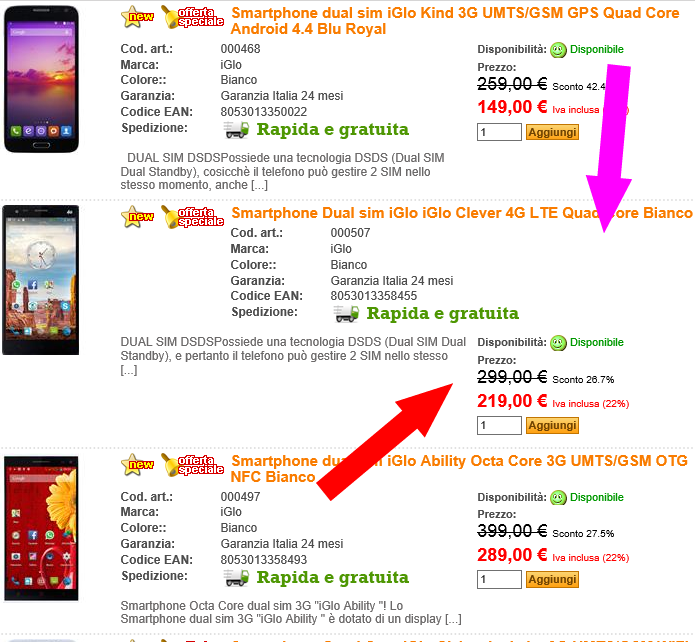This screenshot has height=642, width=695.
Task: Open iGlo Kind 3G Blu Royal product title
Action: [455, 21]
